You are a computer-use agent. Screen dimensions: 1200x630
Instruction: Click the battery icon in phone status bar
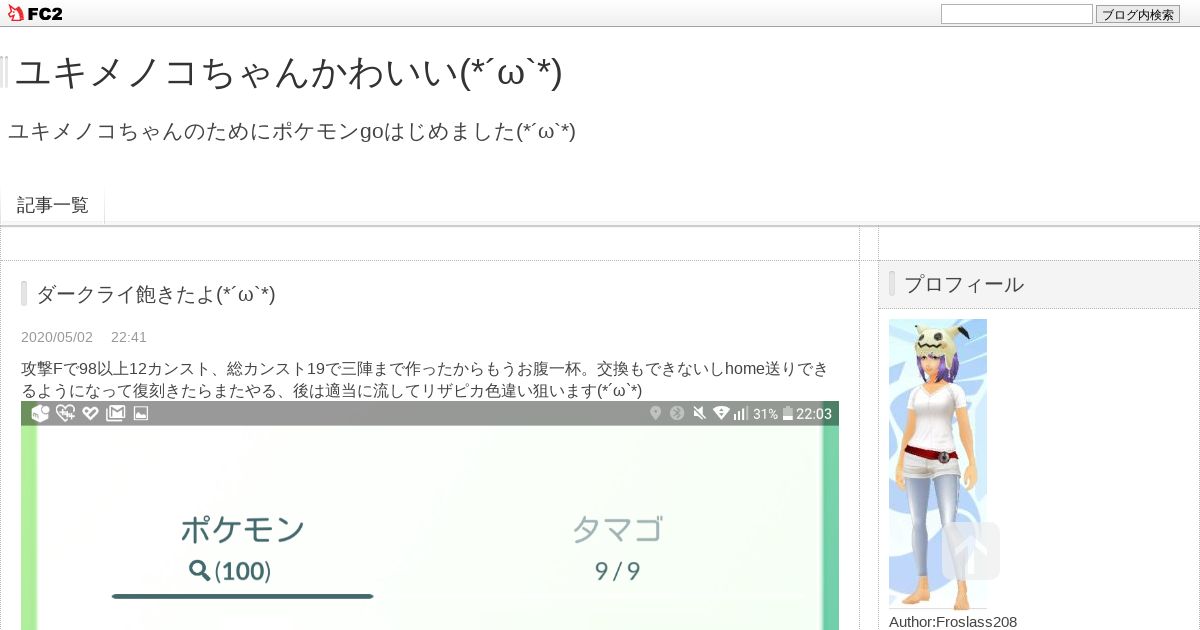[788, 413]
